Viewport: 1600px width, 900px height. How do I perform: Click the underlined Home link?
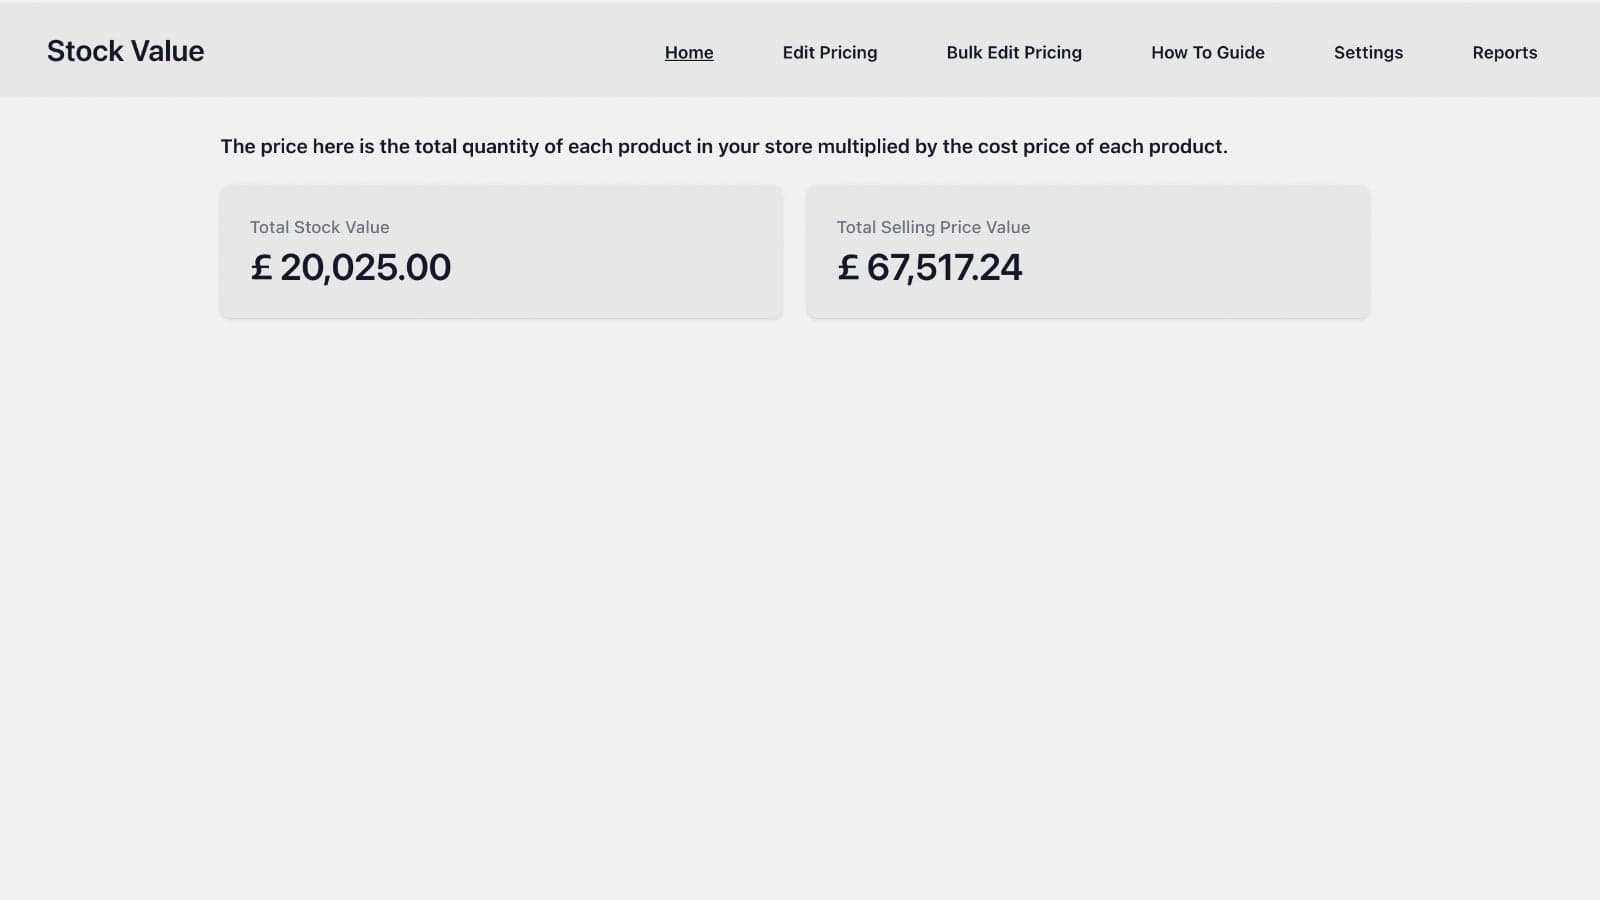tap(689, 52)
